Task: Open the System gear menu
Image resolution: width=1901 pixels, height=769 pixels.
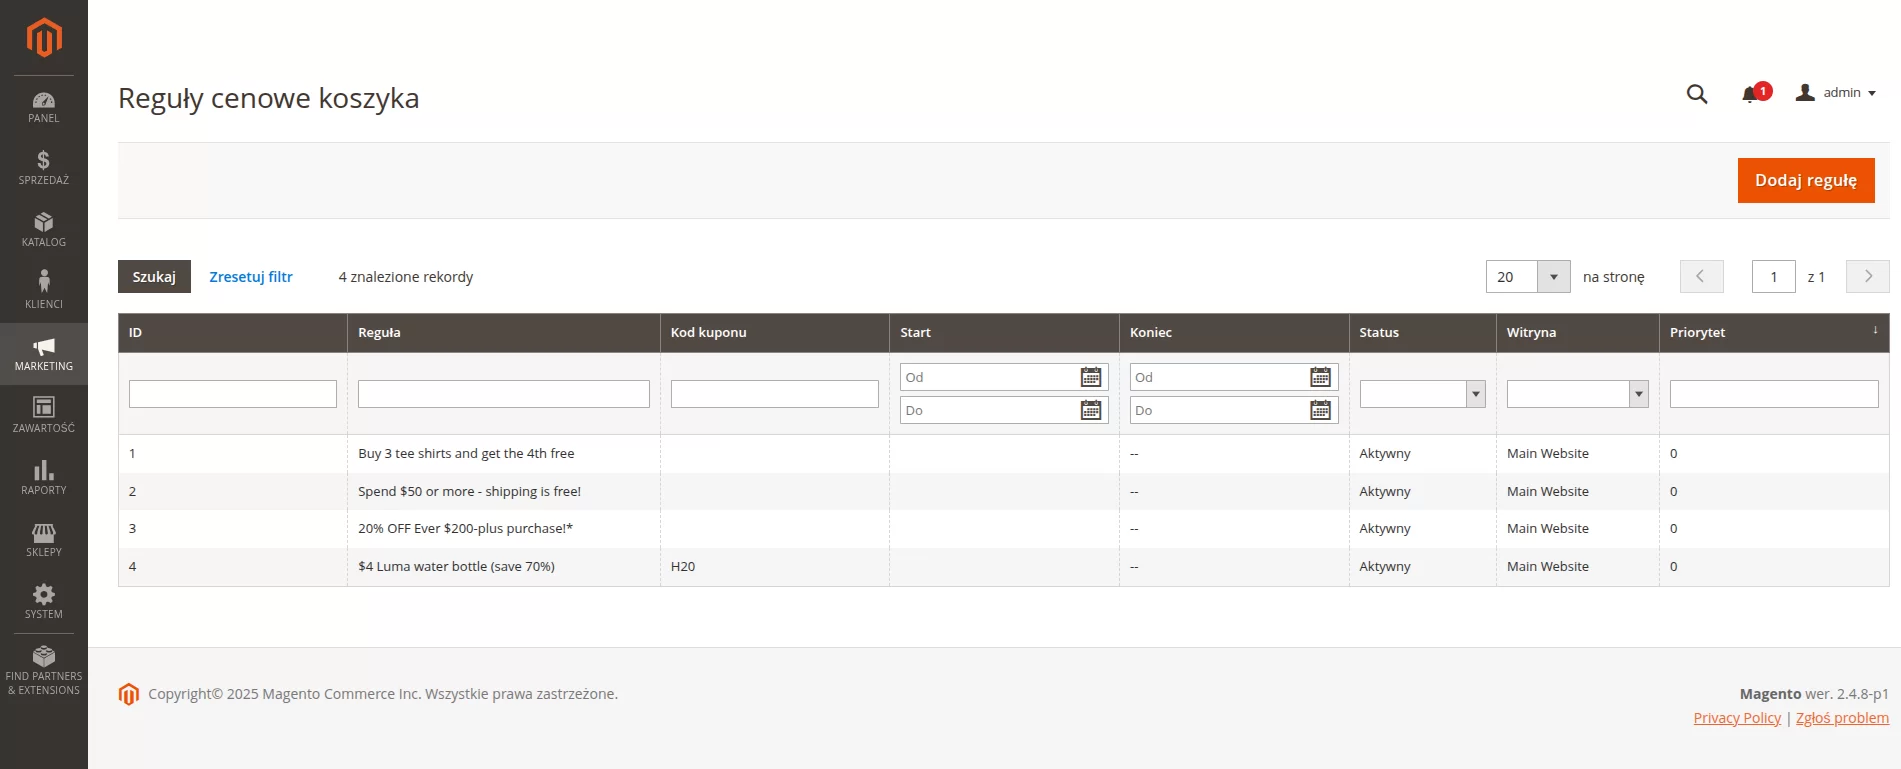Action: point(44,602)
